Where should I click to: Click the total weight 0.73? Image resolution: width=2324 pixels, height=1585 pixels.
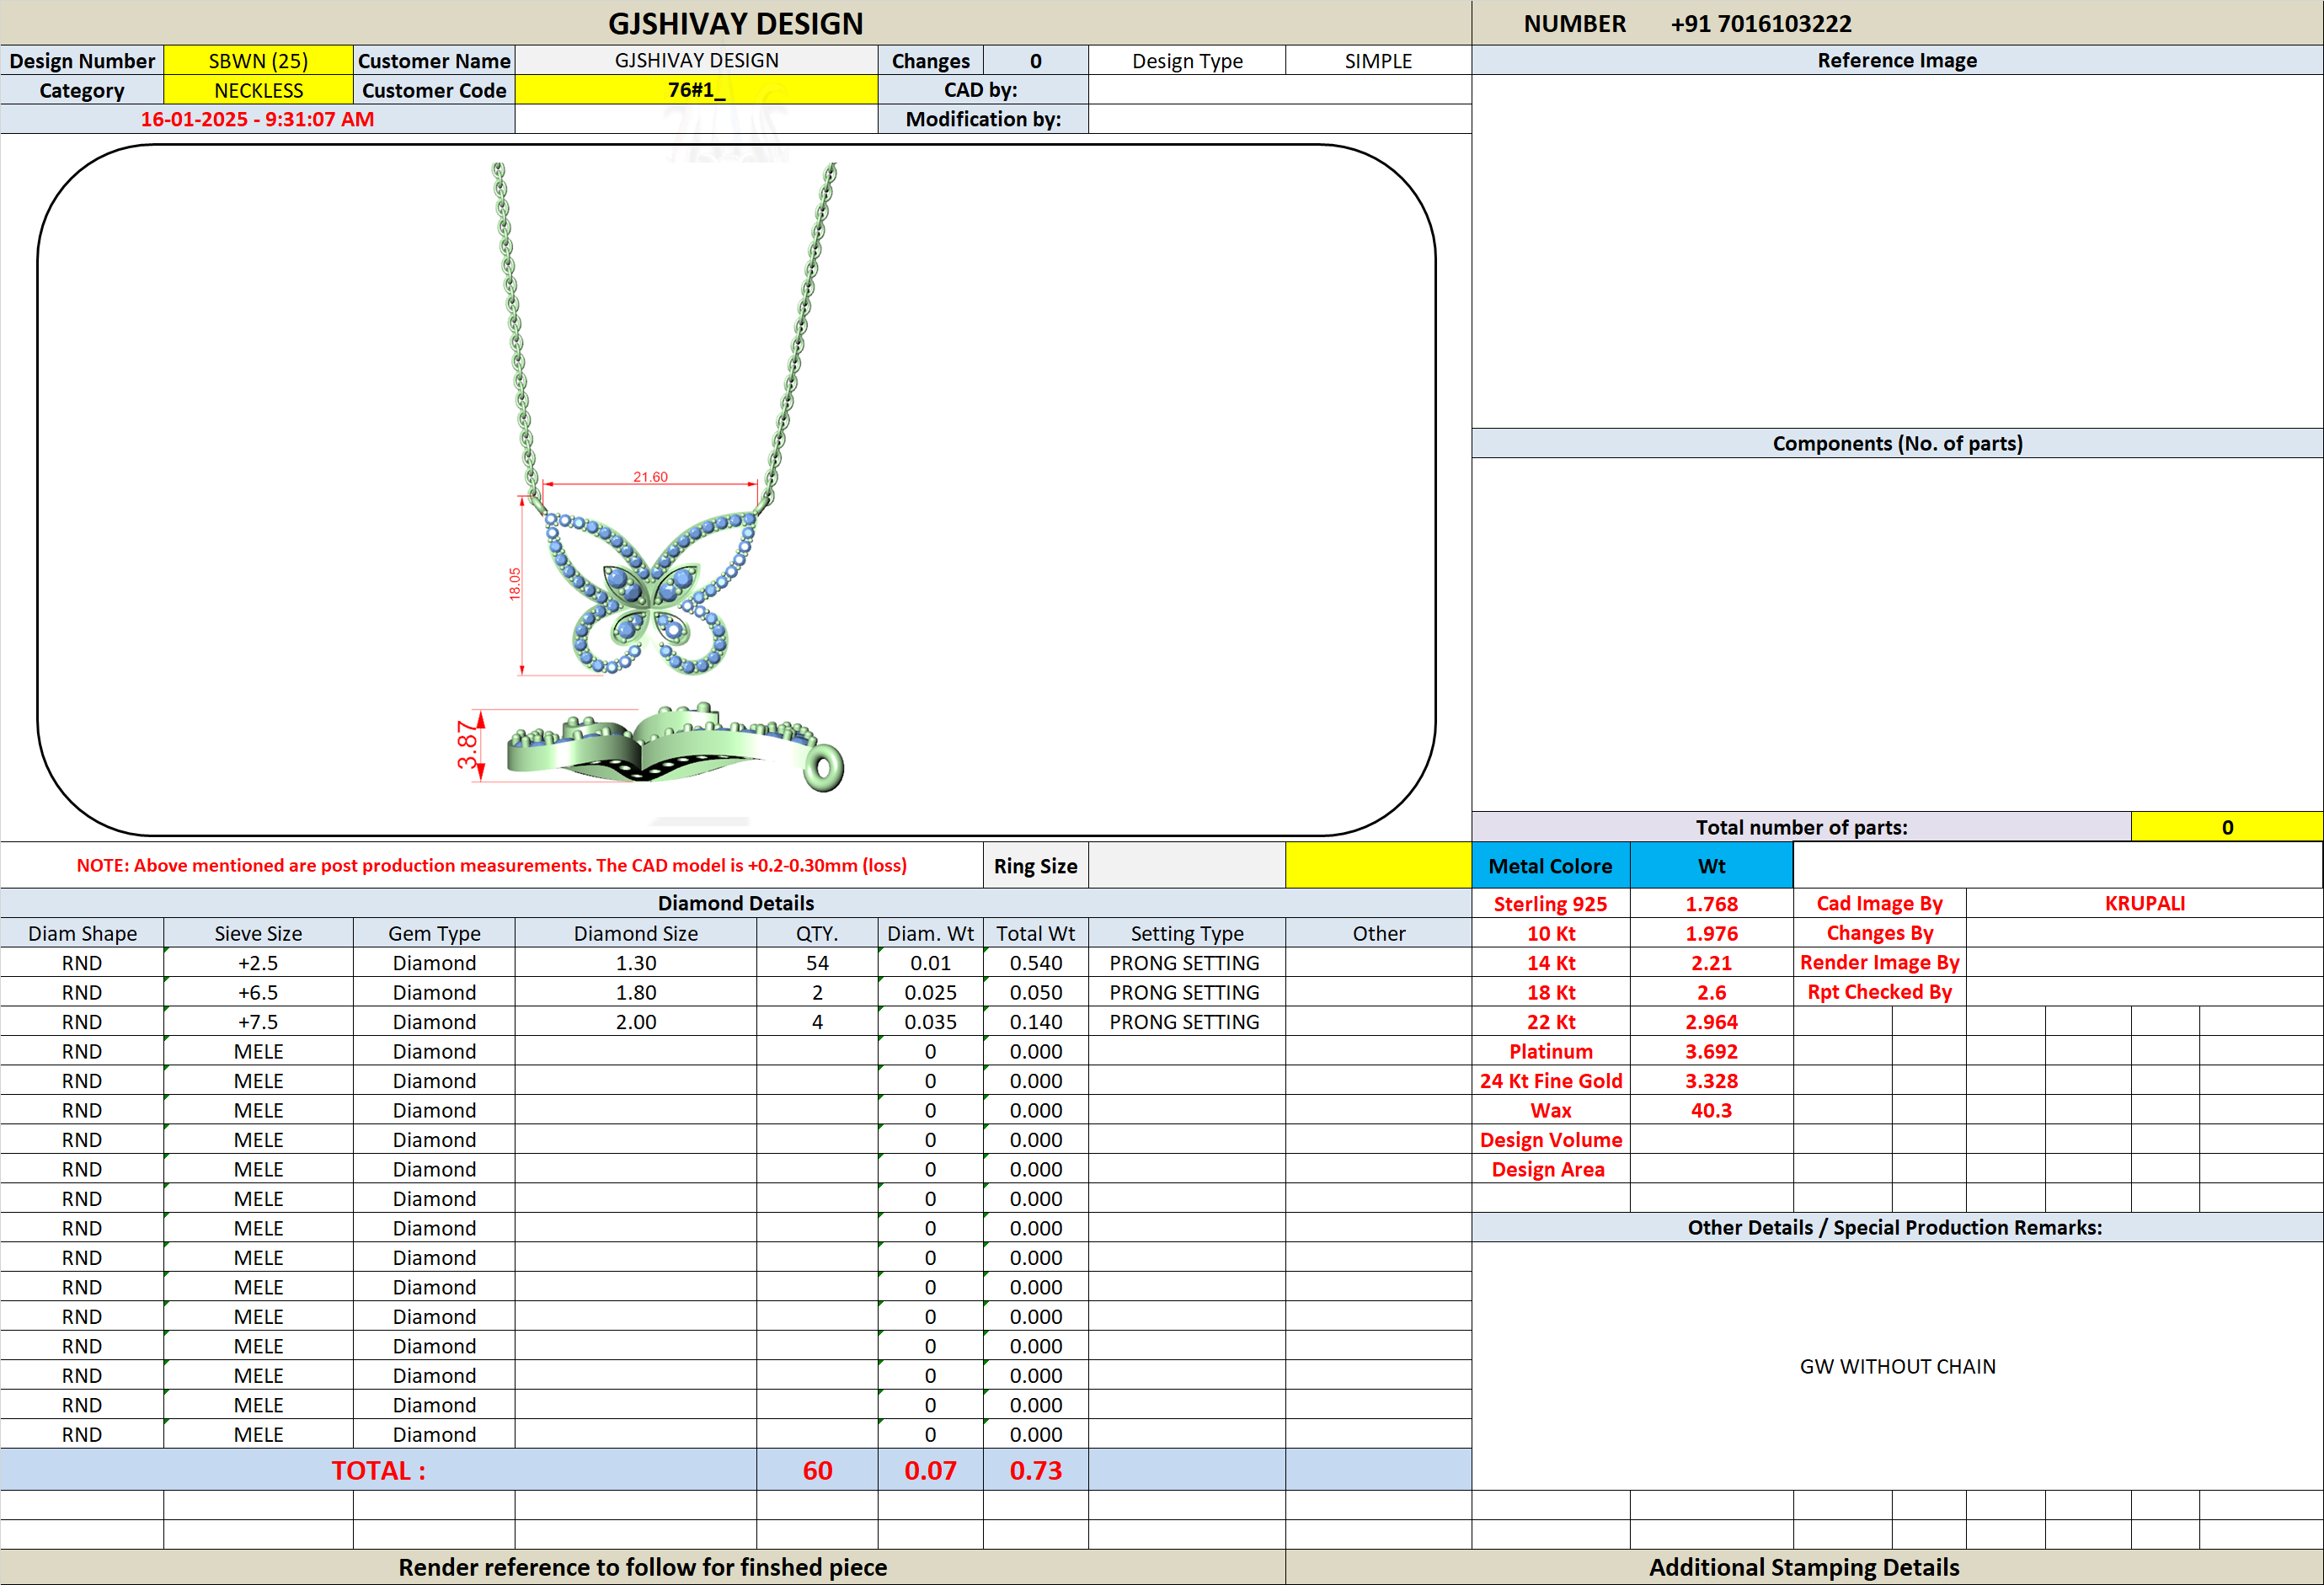(1035, 1470)
